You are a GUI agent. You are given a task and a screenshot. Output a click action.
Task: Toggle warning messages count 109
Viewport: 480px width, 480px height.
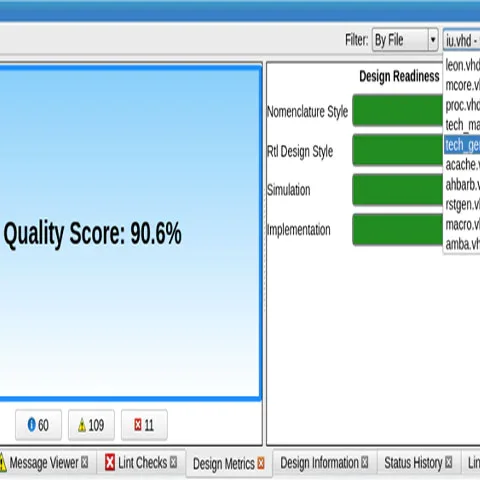91,425
